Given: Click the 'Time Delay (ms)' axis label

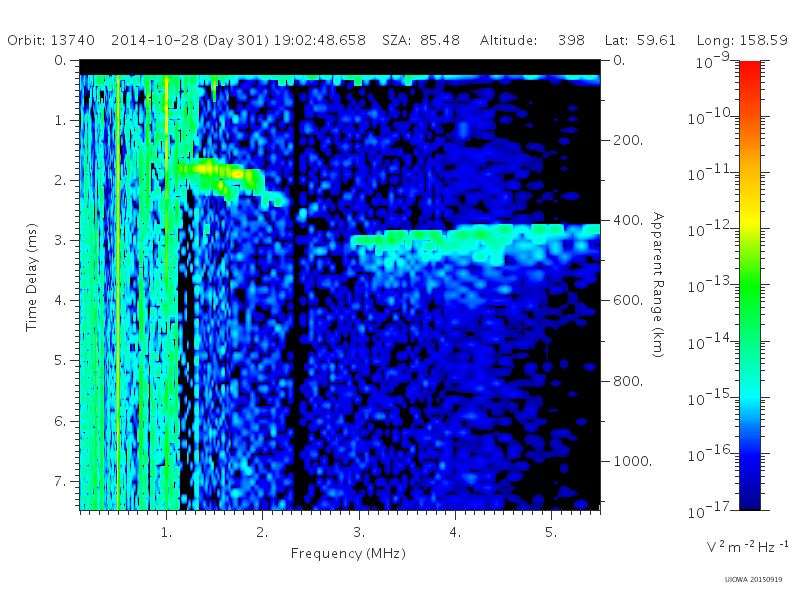Looking at the screenshot, I should [x=32, y=277].
